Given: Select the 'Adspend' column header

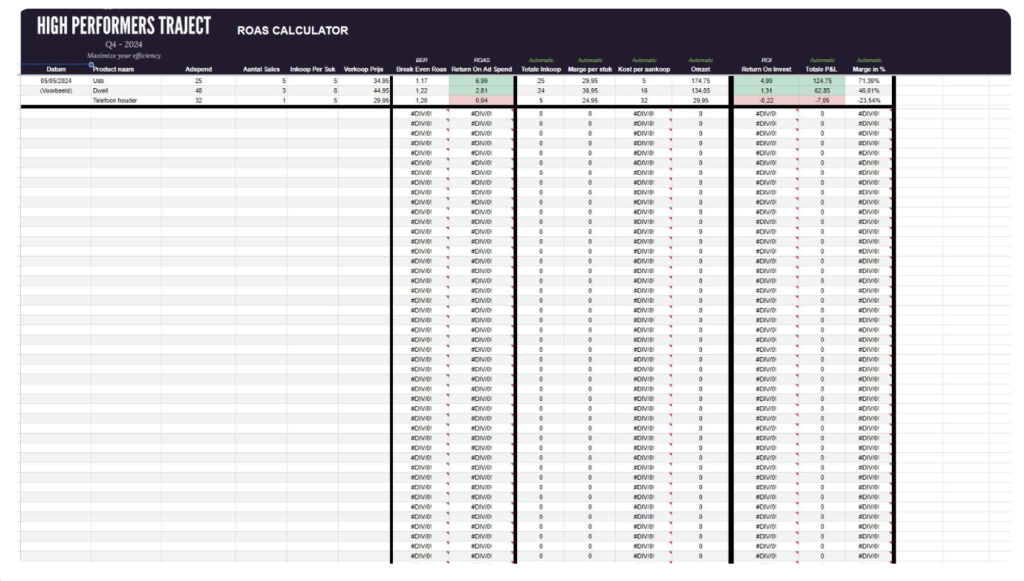Looking at the screenshot, I should (x=199, y=69).
